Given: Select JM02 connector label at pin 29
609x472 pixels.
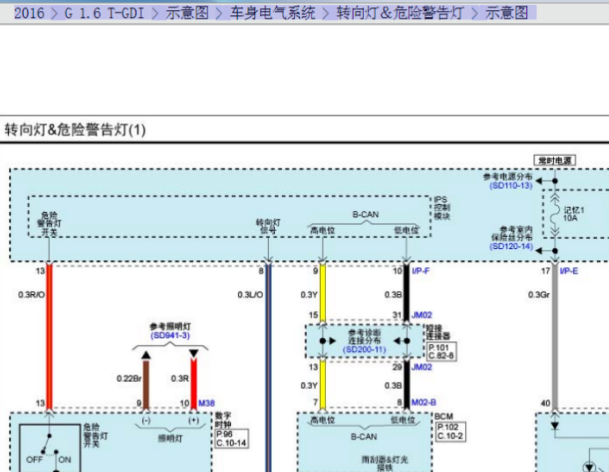Looking at the screenshot, I should 421,367.
